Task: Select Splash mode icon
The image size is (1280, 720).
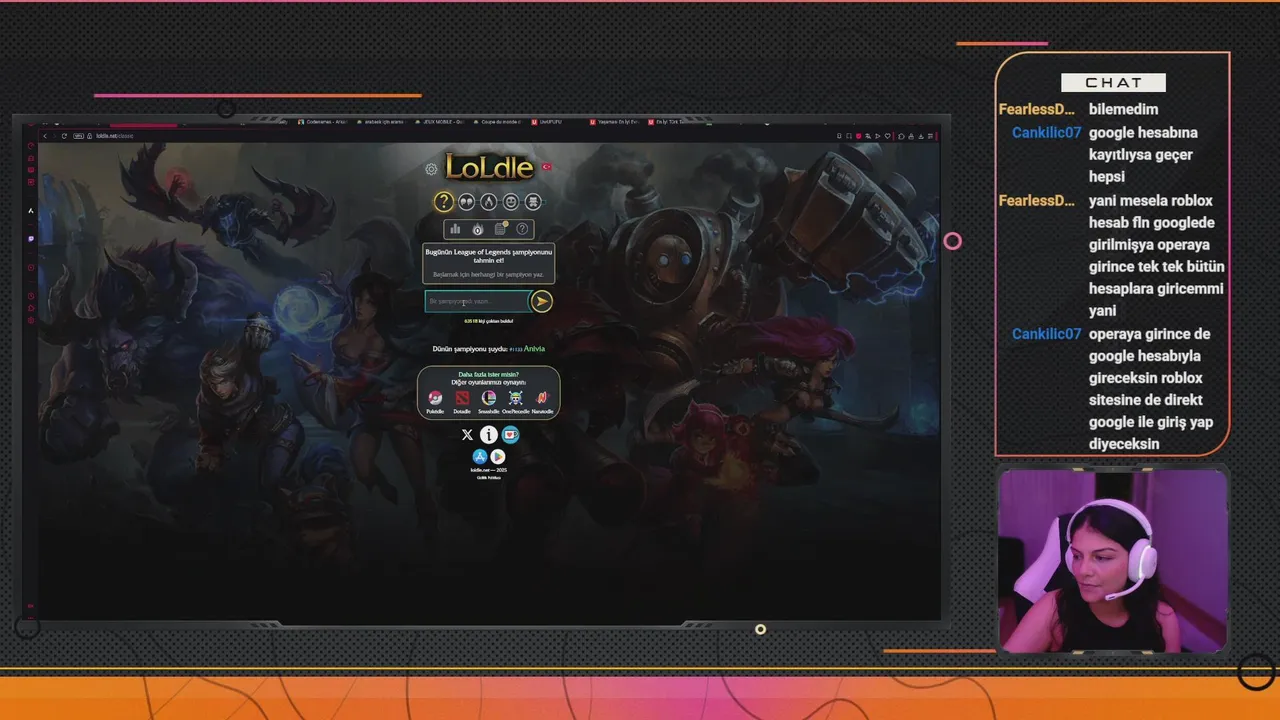Action: point(533,202)
